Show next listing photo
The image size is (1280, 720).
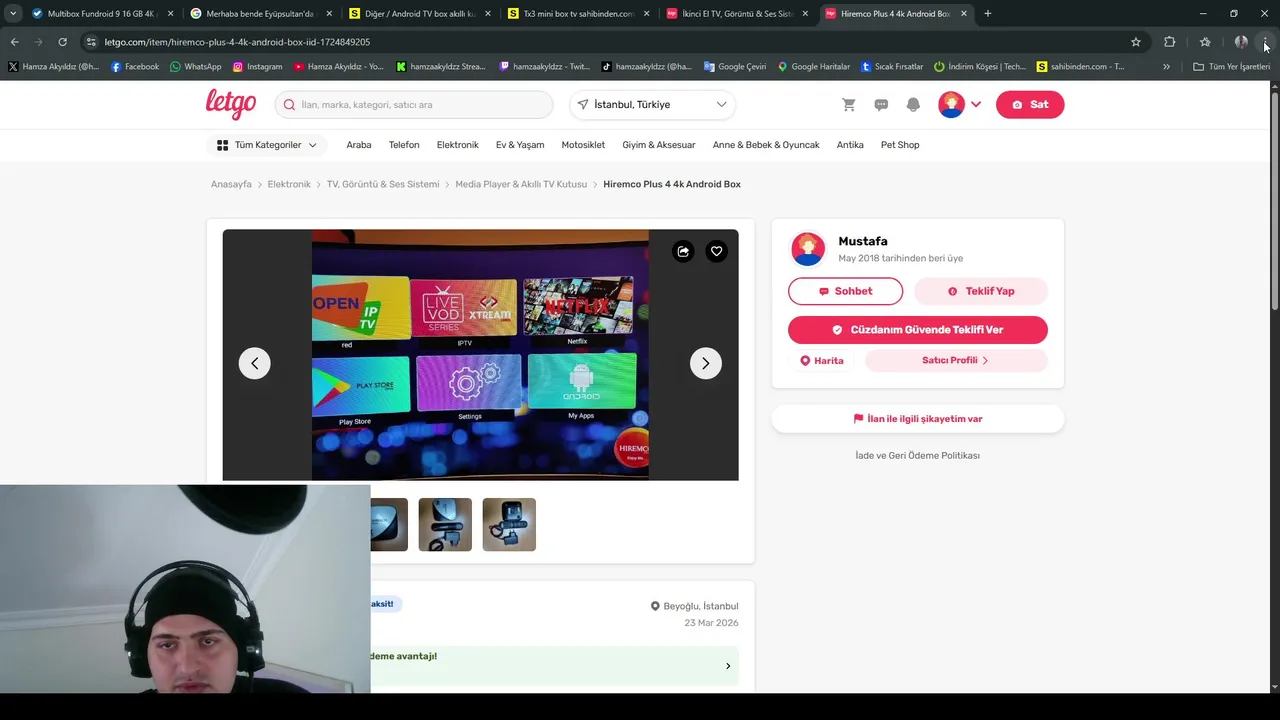(706, 363)
